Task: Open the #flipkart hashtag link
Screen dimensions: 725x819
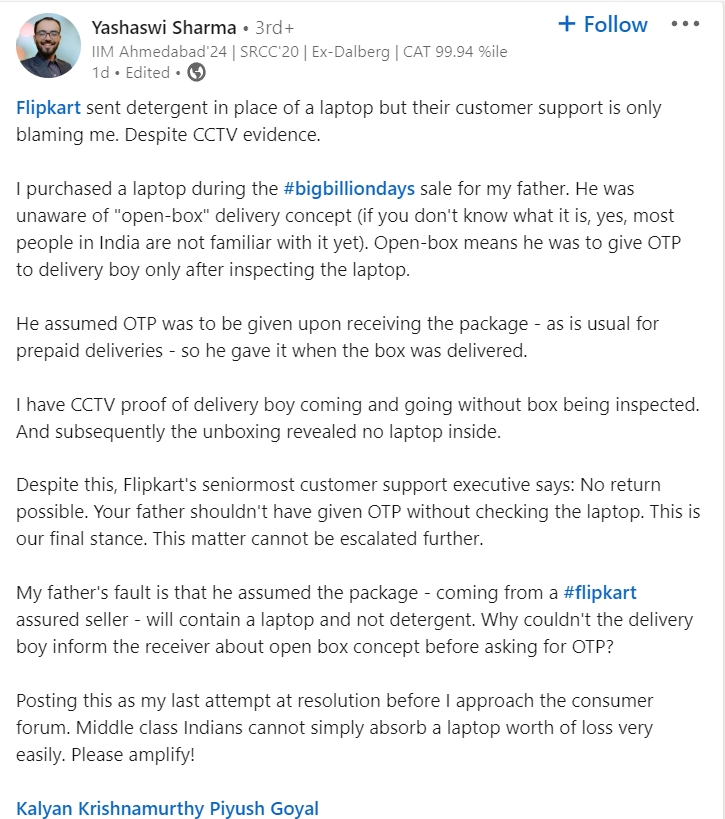Action: pyautogui.click(x=600, y=593)
